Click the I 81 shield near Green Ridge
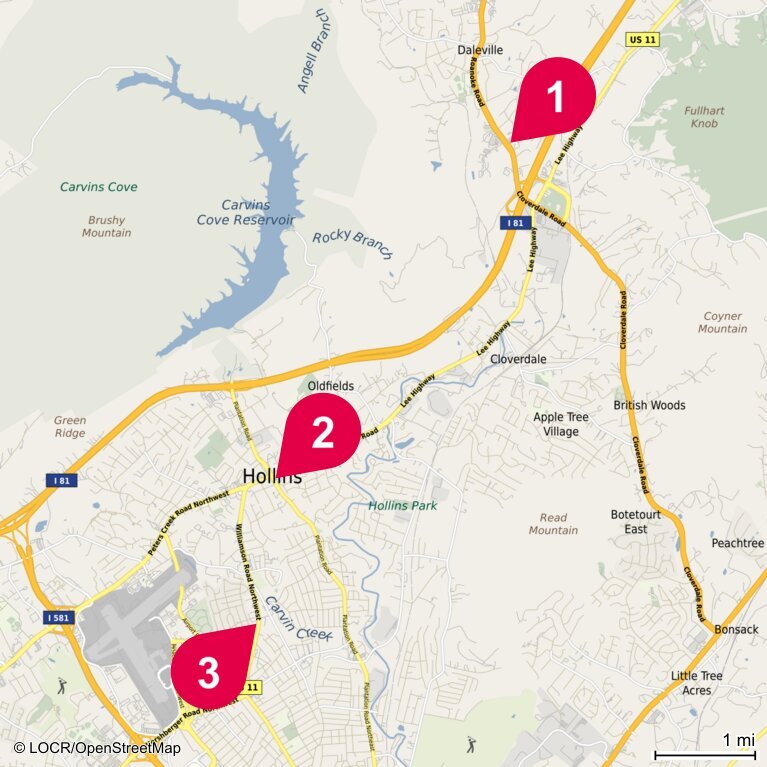Image resolution: width=767 pixels, height=767 pixels. [x=62, y=480]
